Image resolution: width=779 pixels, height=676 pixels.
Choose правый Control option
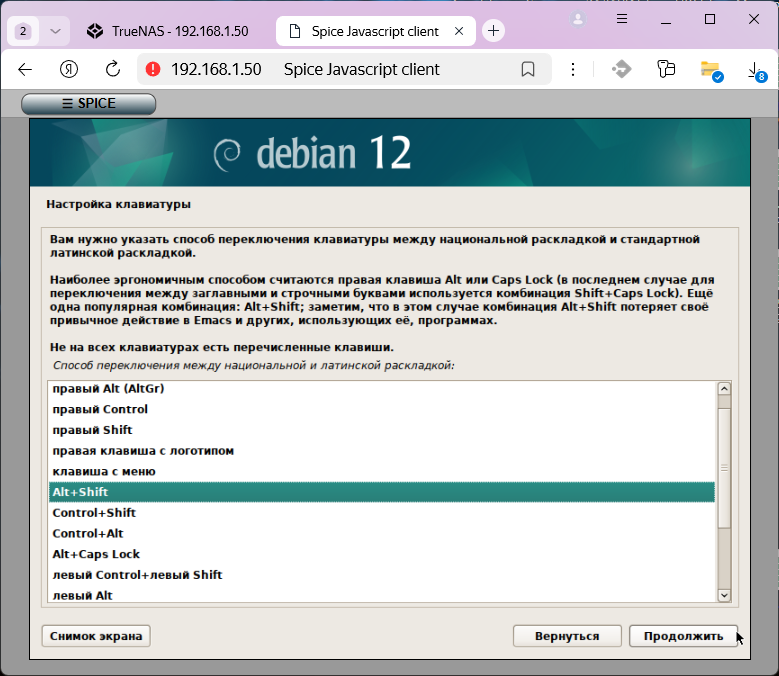click(x=382, y=409)
